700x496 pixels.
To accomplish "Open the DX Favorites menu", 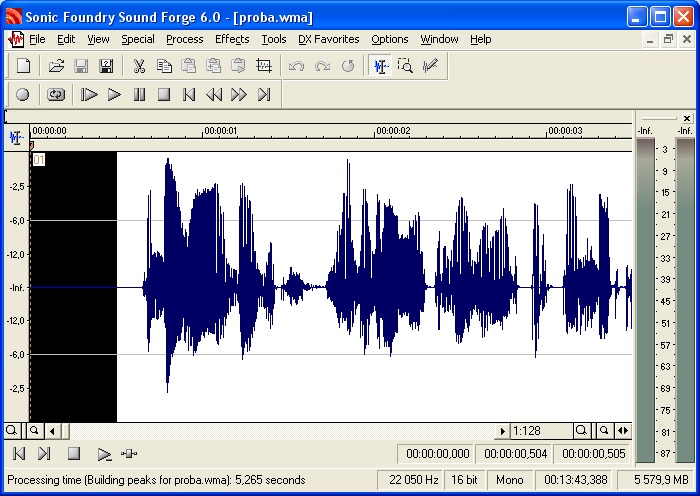I will [x=328, y=40].
